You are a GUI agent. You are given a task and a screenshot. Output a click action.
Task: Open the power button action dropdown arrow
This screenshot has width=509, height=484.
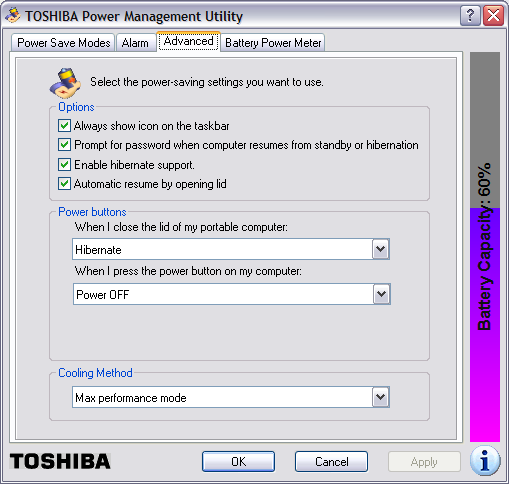382,294
